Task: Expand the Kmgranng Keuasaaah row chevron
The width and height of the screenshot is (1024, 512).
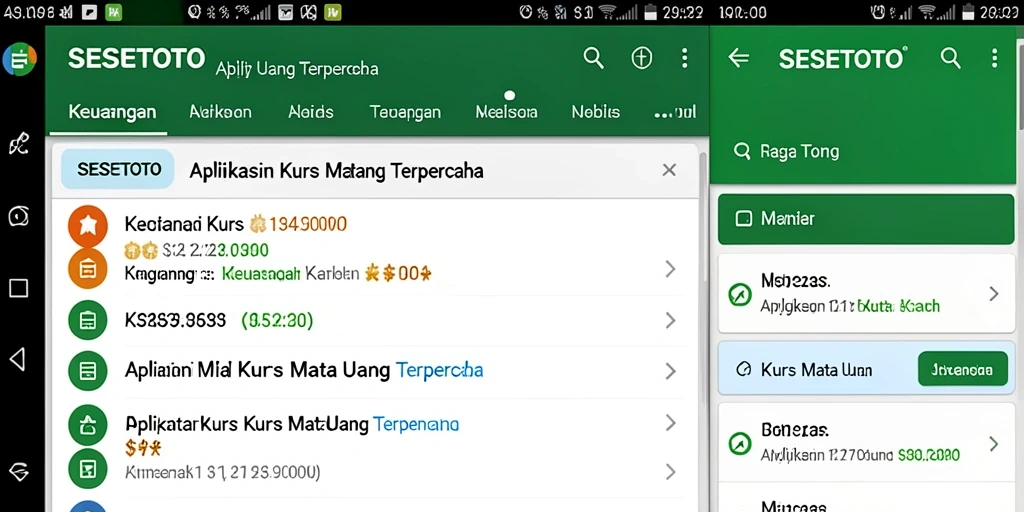Action: click(670, 268)
